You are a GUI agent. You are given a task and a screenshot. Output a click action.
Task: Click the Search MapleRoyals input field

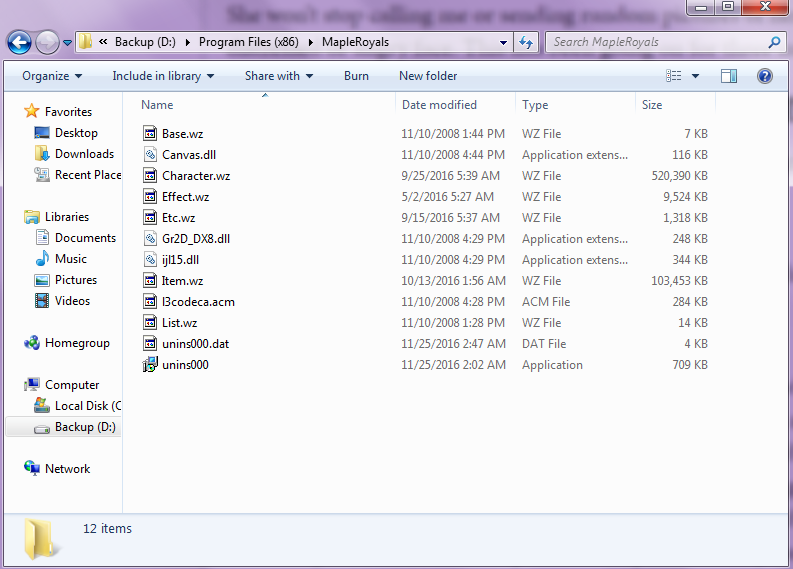655,42
